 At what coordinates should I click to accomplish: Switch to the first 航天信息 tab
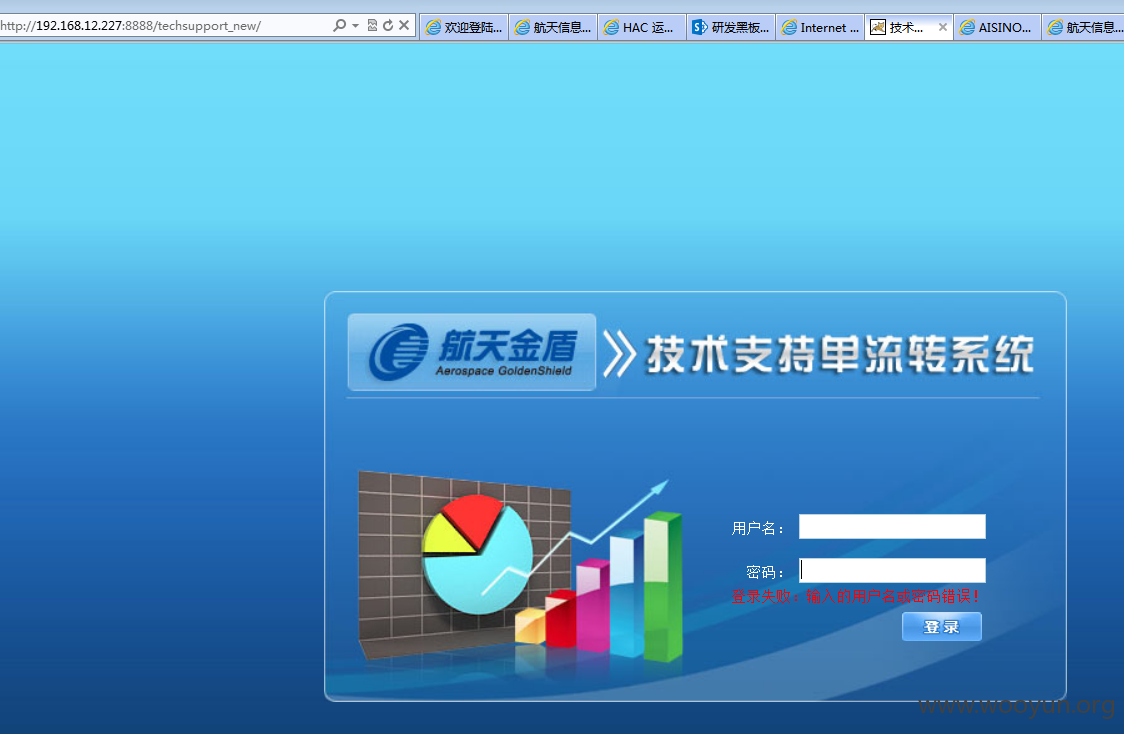553,28
